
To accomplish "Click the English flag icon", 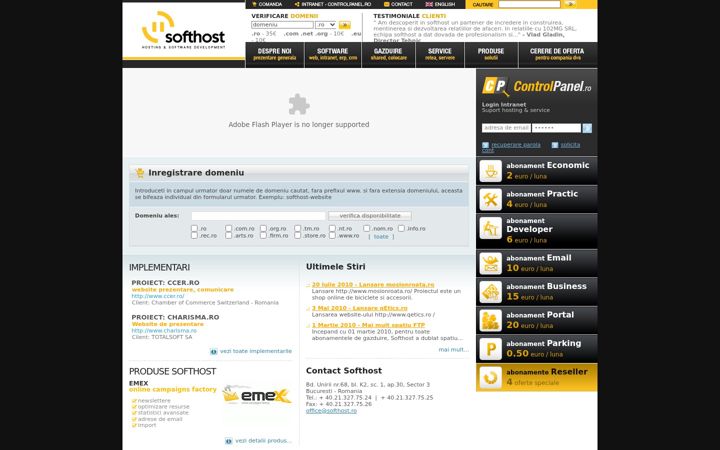I will click(x=429, y=4).
